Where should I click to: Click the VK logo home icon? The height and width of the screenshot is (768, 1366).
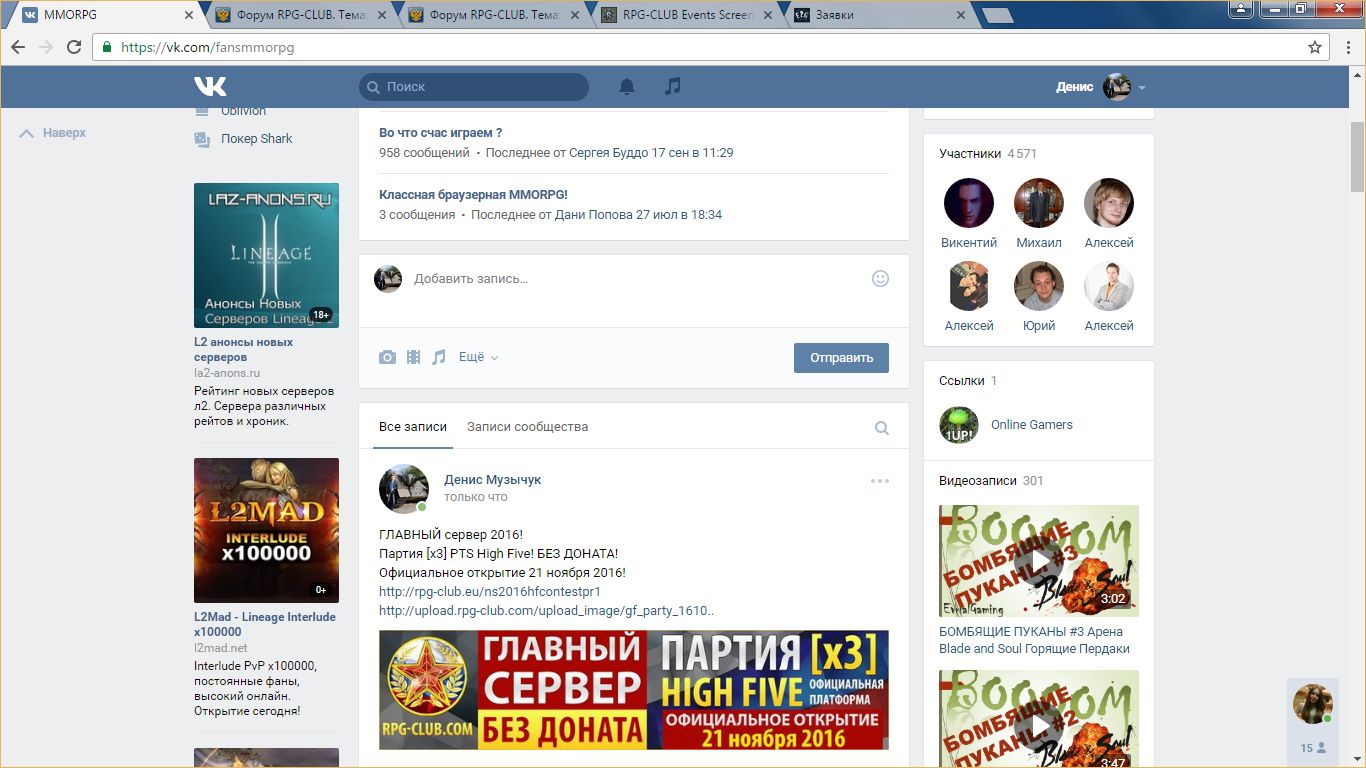(x=210, y=86)
